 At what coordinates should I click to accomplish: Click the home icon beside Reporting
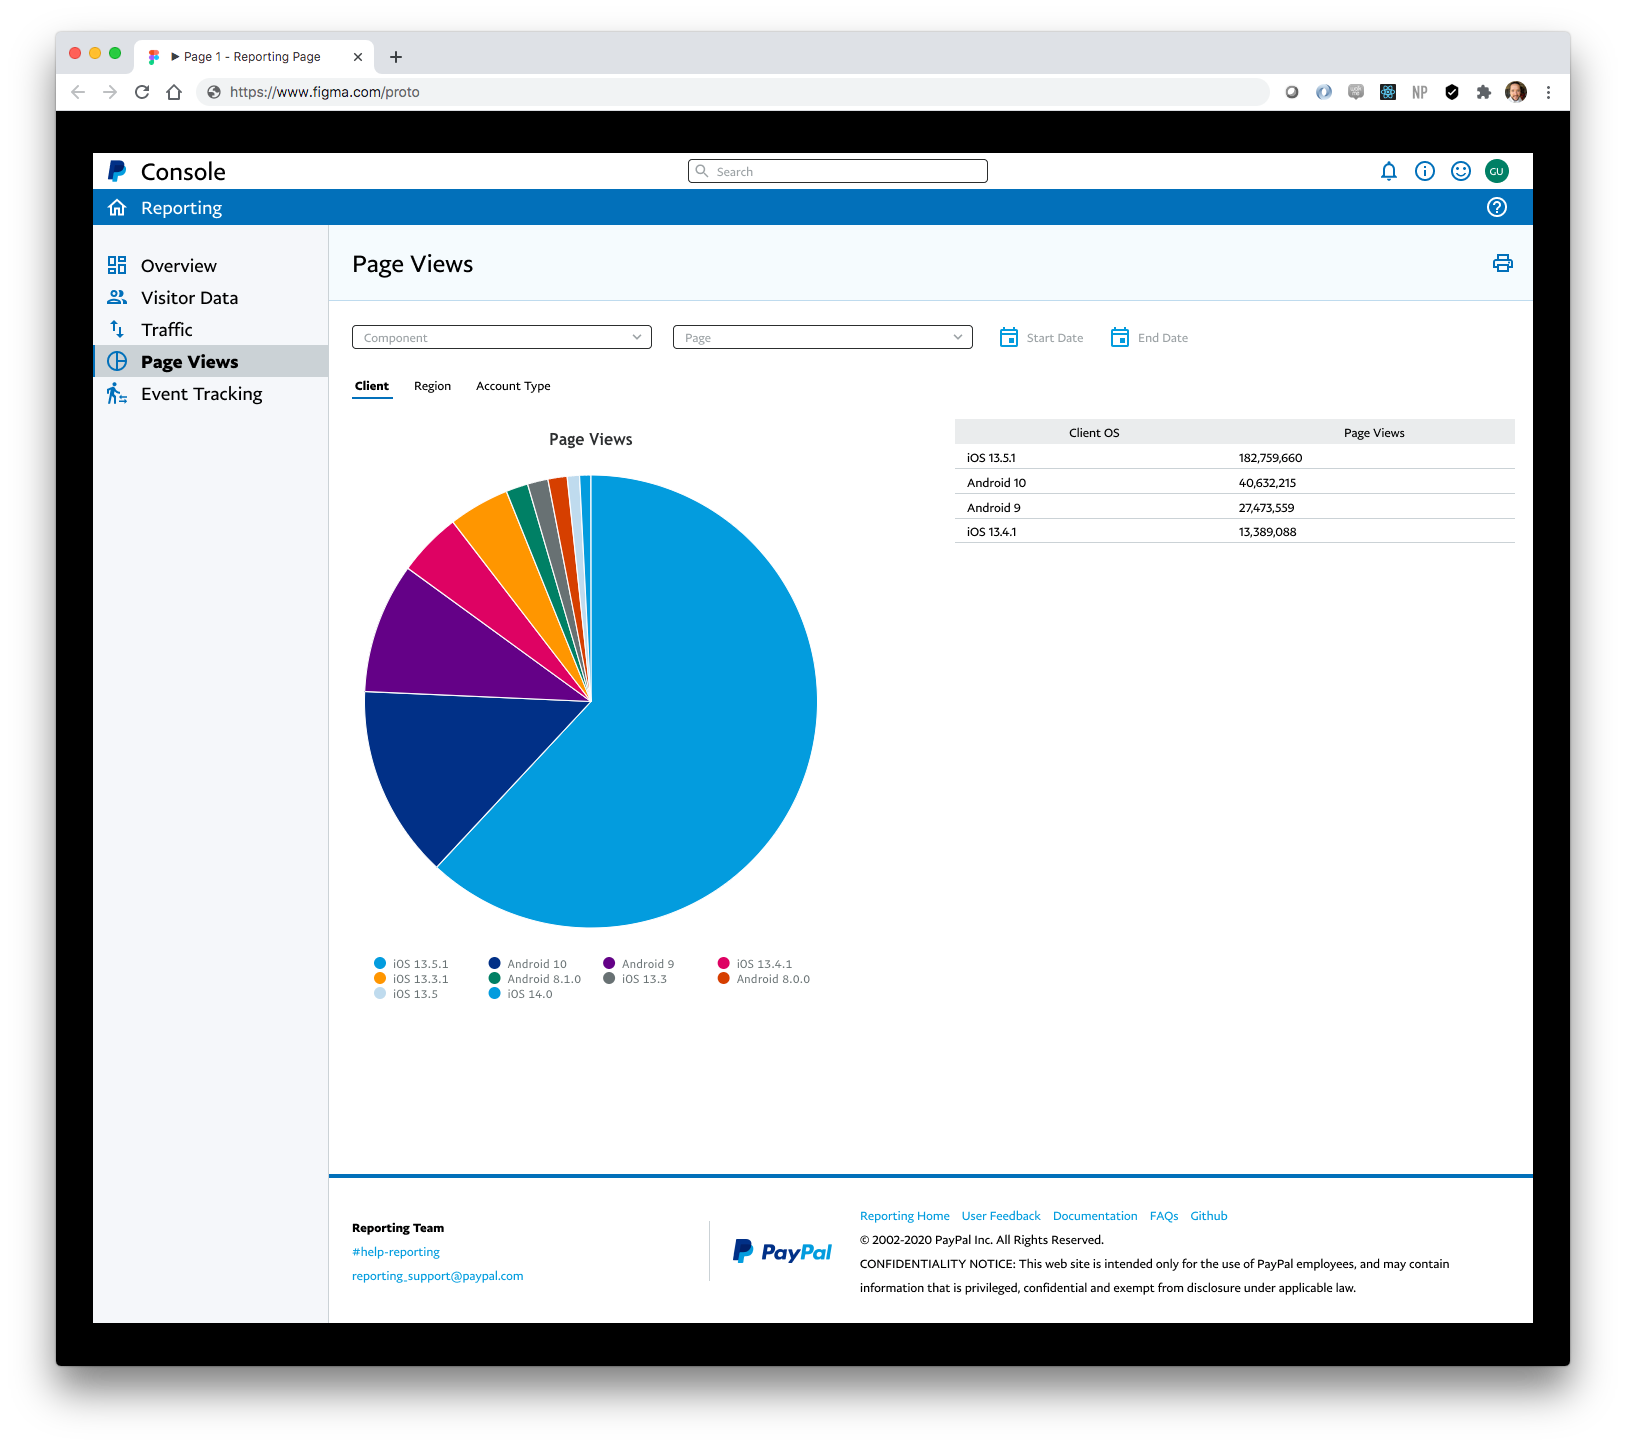click(117, 207)
